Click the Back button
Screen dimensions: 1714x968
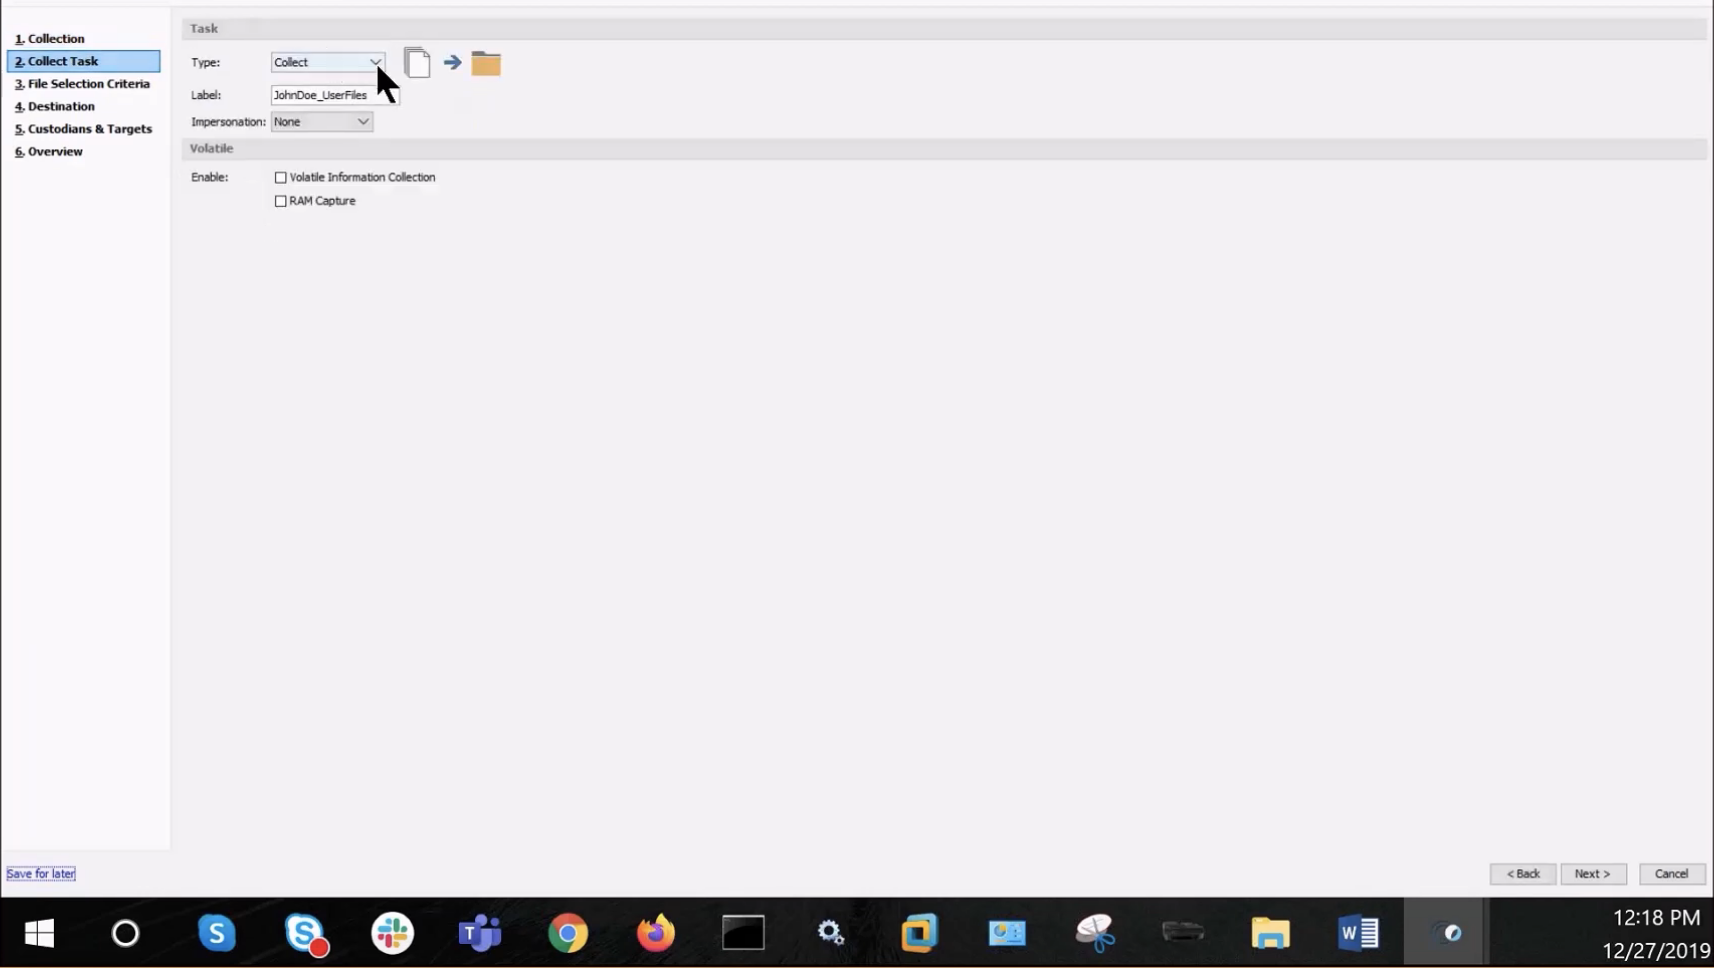coord(1522,873)
